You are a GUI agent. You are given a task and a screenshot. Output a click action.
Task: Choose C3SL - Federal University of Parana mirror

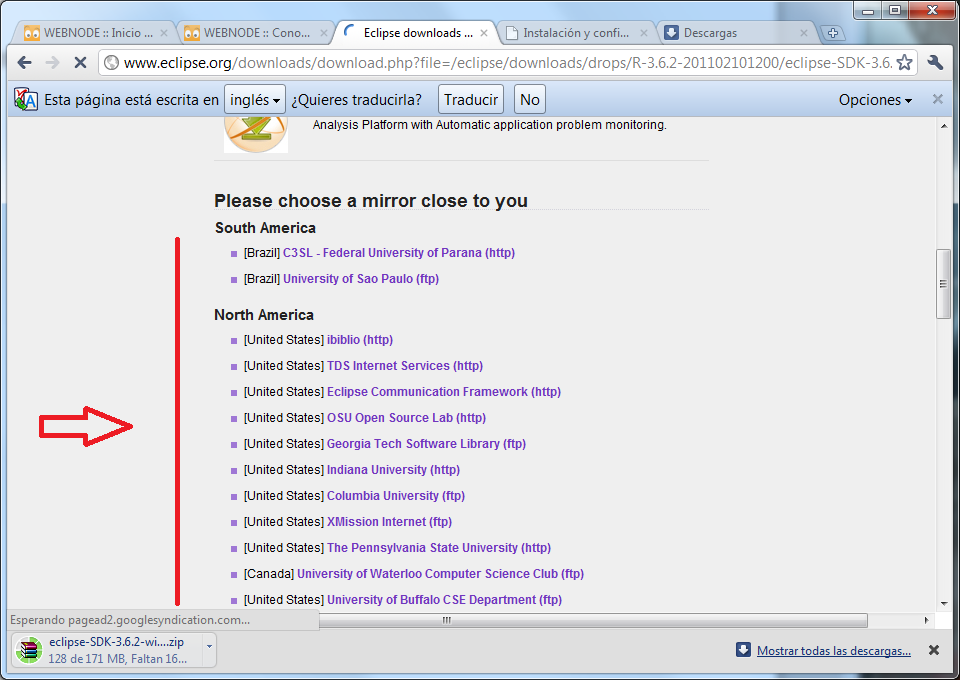tap(399, 253)
